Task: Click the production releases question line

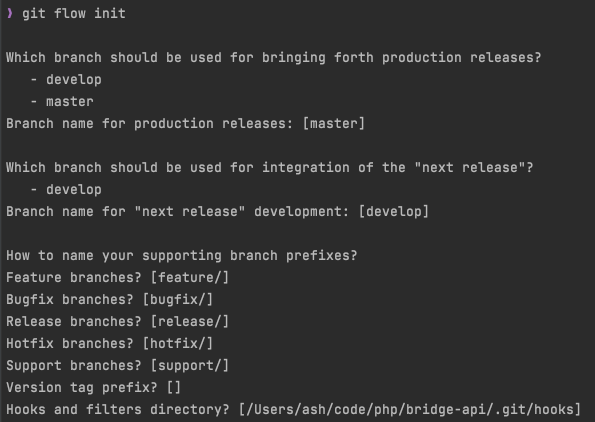Action: click(x=274, y=58)
